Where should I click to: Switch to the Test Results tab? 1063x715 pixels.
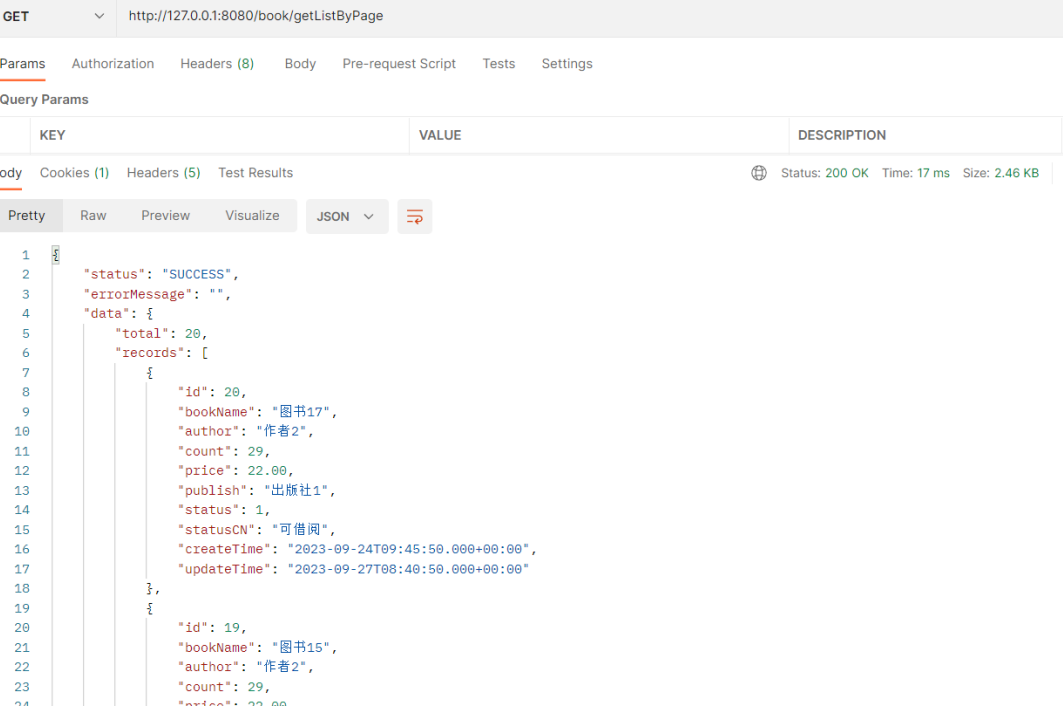[x=256, y=173]
